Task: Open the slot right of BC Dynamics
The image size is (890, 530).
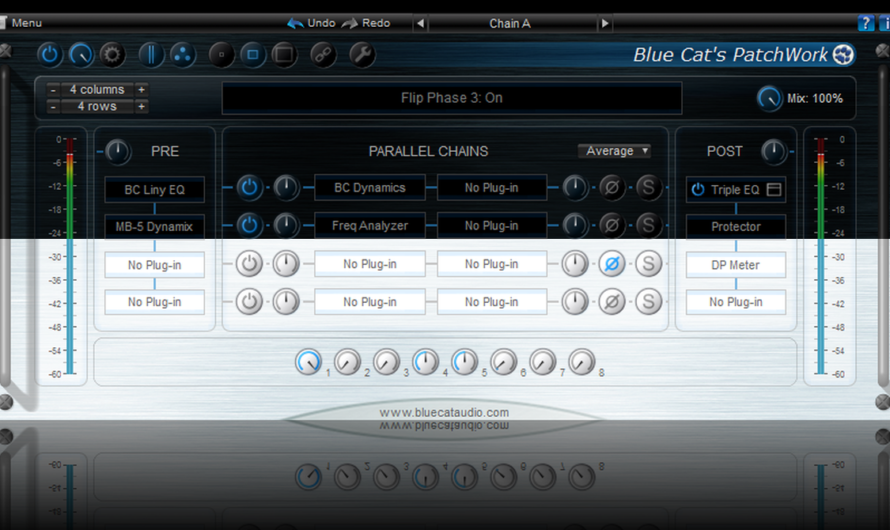Action: 492,188
